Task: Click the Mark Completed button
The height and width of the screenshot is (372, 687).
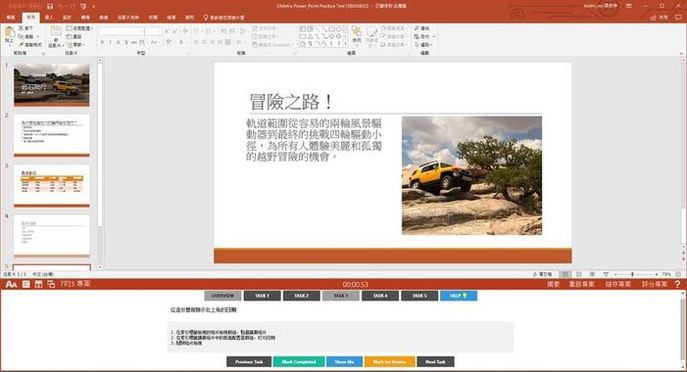Action: pyautogui.click(x=299, y=361)
